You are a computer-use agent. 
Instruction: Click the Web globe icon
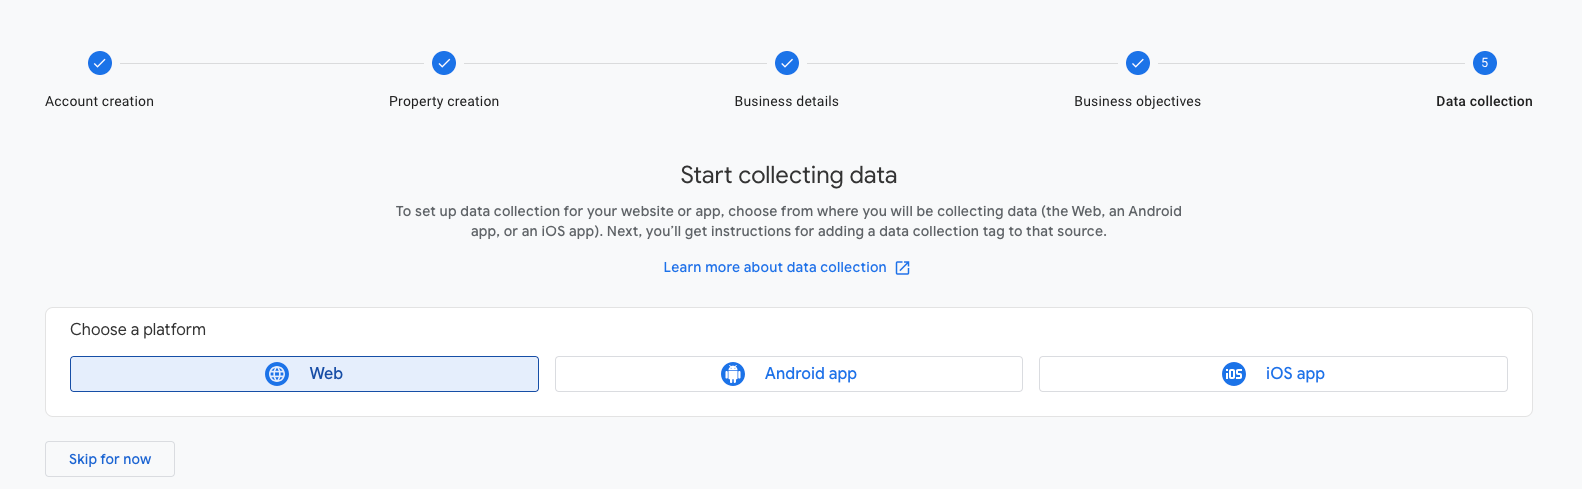[277, 374]
